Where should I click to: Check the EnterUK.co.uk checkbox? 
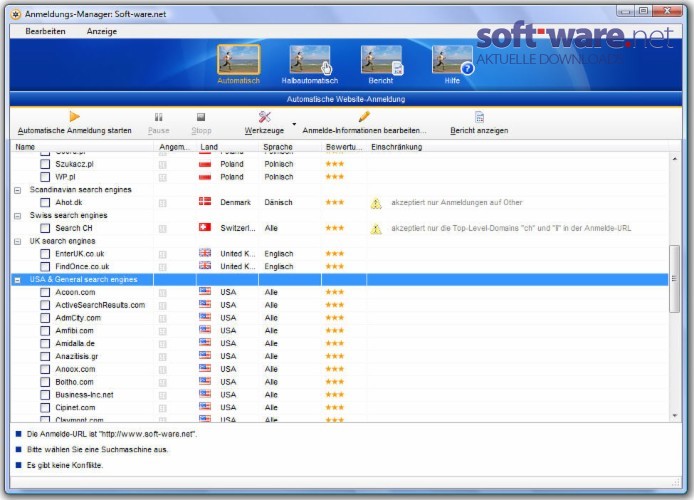[x=45, y=254]
